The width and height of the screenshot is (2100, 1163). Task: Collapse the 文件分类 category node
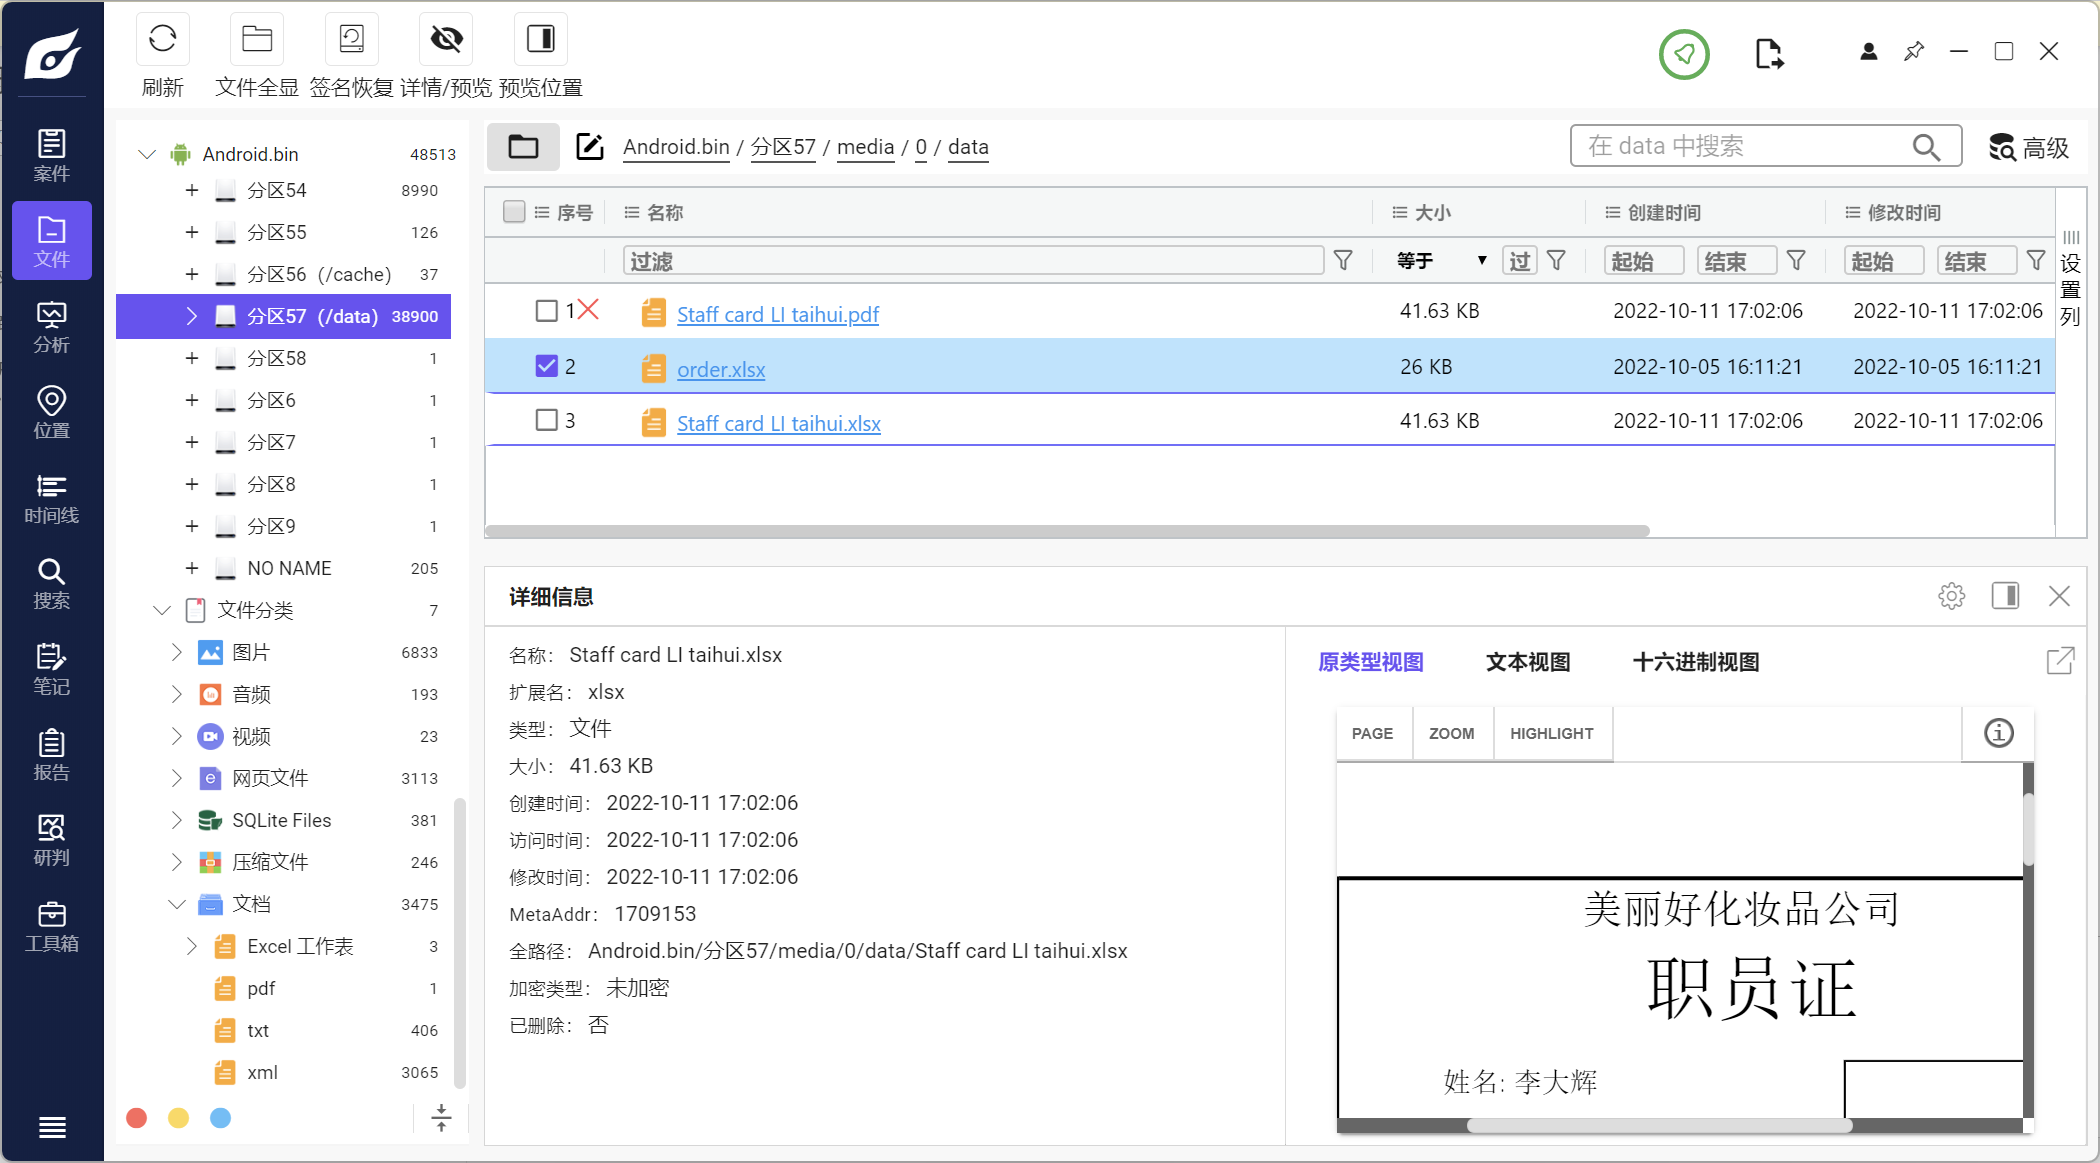point(162,610)
